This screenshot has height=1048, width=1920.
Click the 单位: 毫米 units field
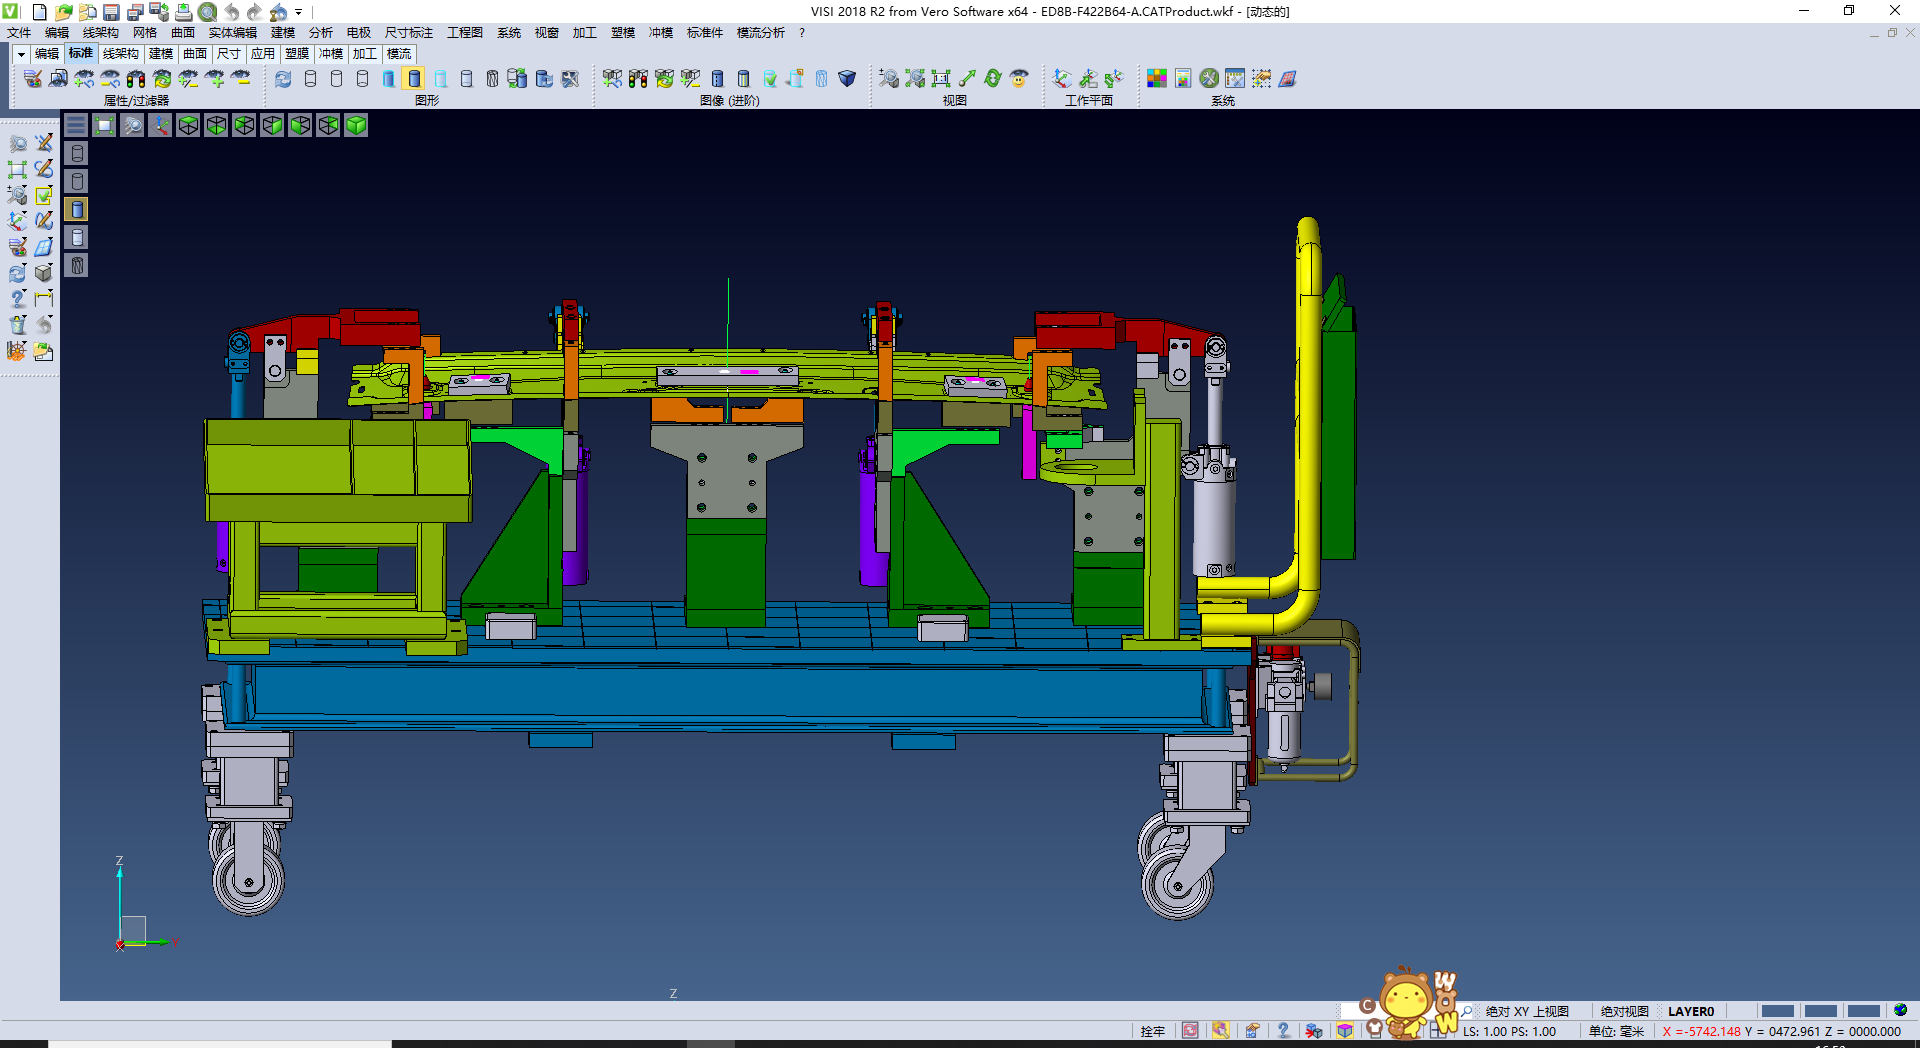(x=1616, y=1031)
